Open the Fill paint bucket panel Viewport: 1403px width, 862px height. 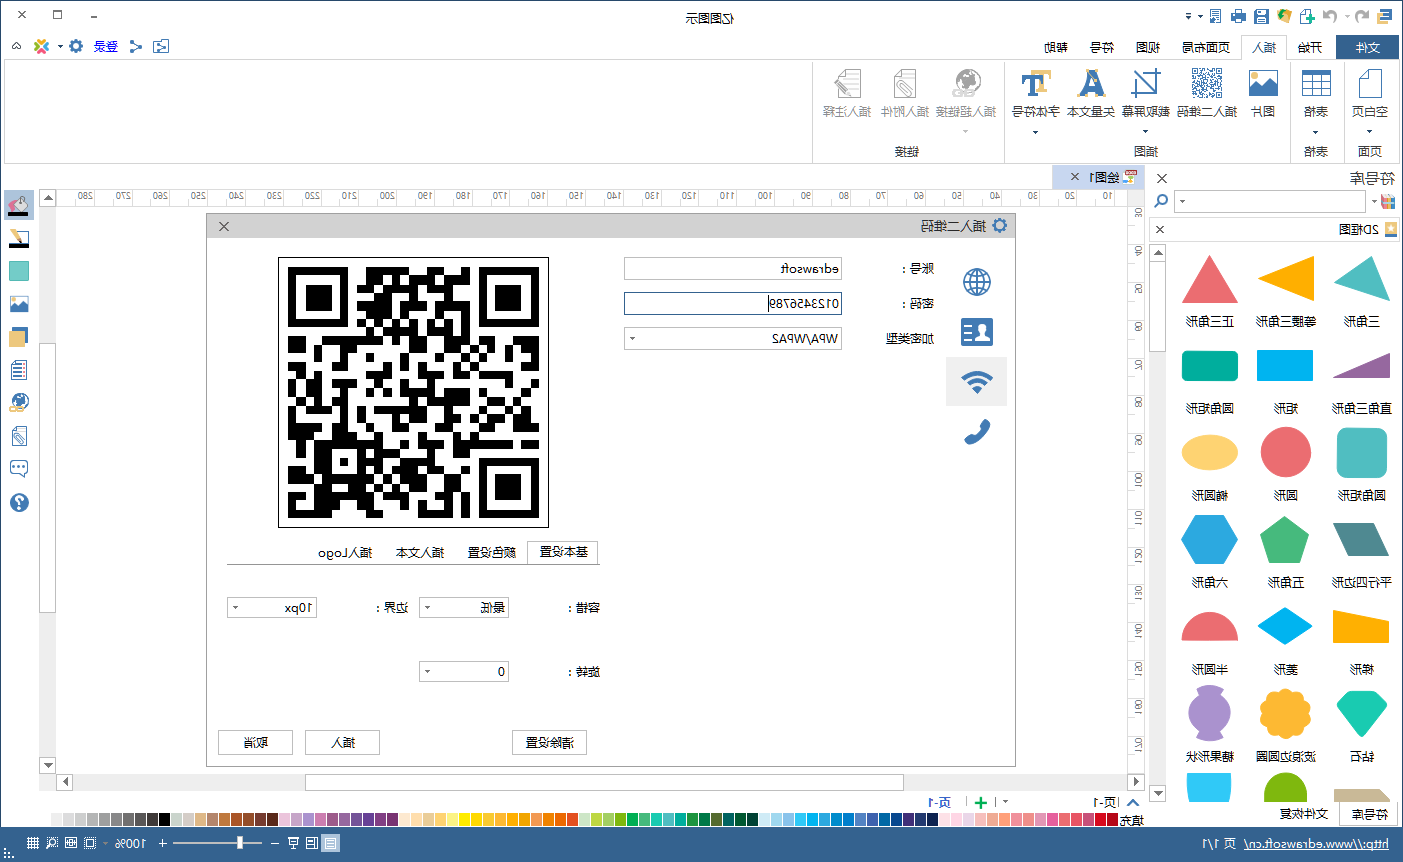[18, 205]
